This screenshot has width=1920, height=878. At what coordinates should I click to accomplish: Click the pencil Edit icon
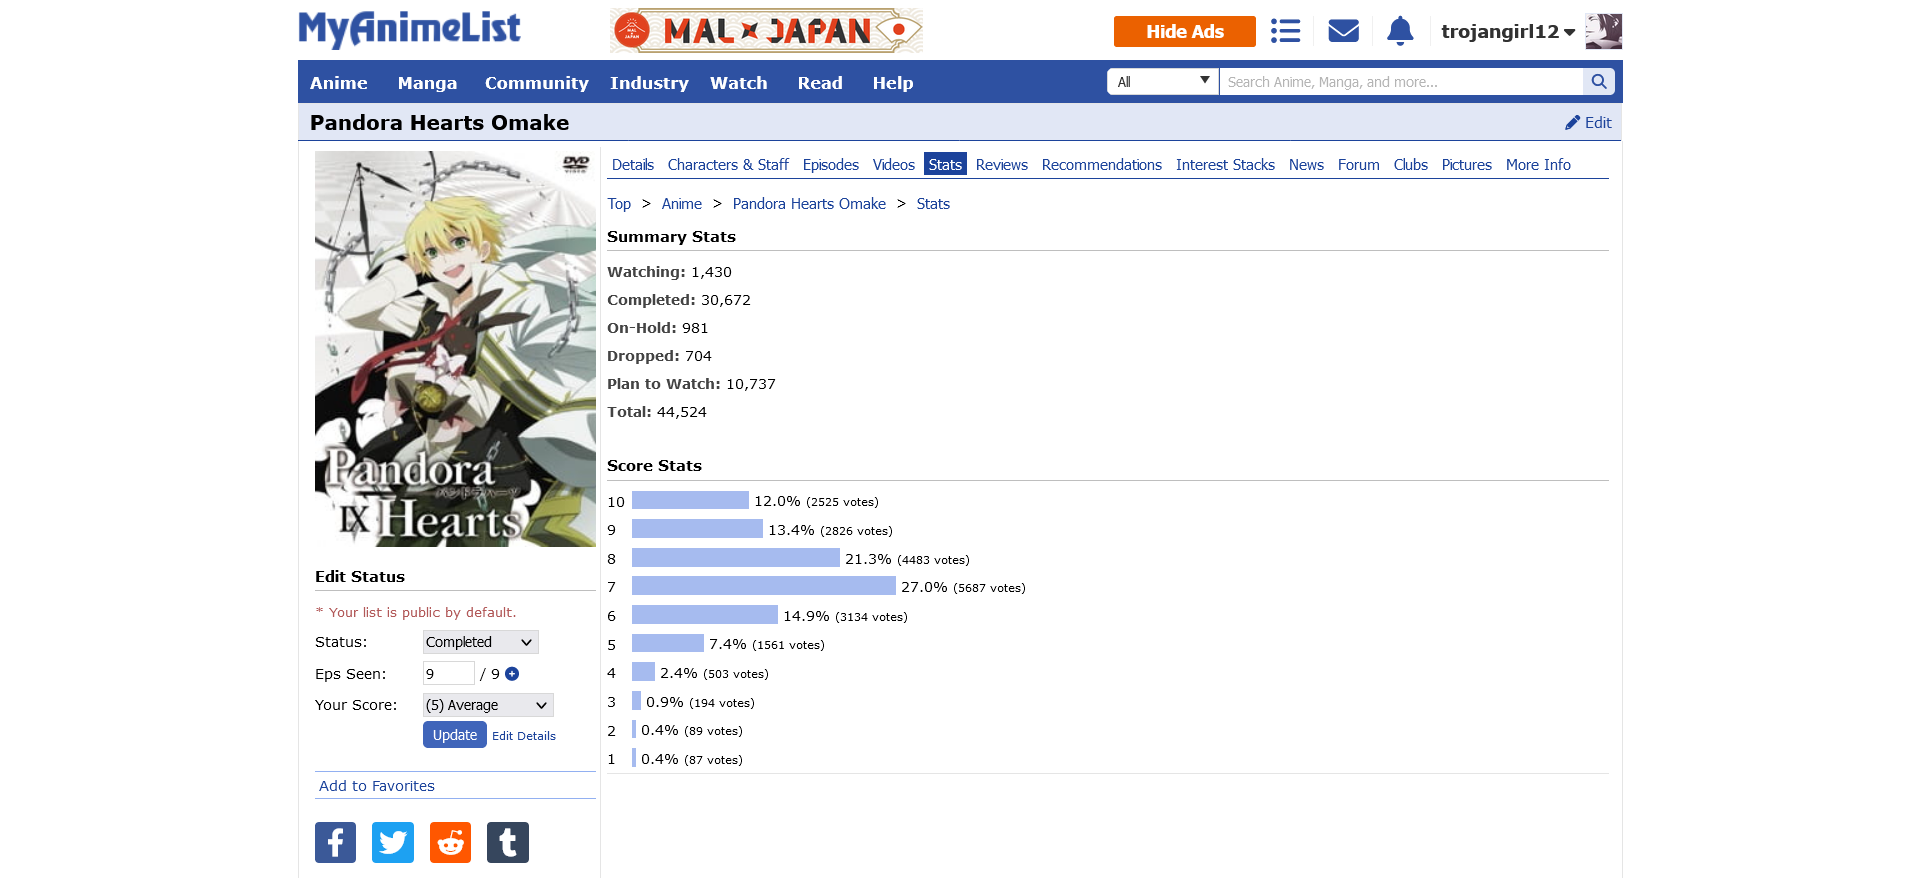(x=1572, y=122)
